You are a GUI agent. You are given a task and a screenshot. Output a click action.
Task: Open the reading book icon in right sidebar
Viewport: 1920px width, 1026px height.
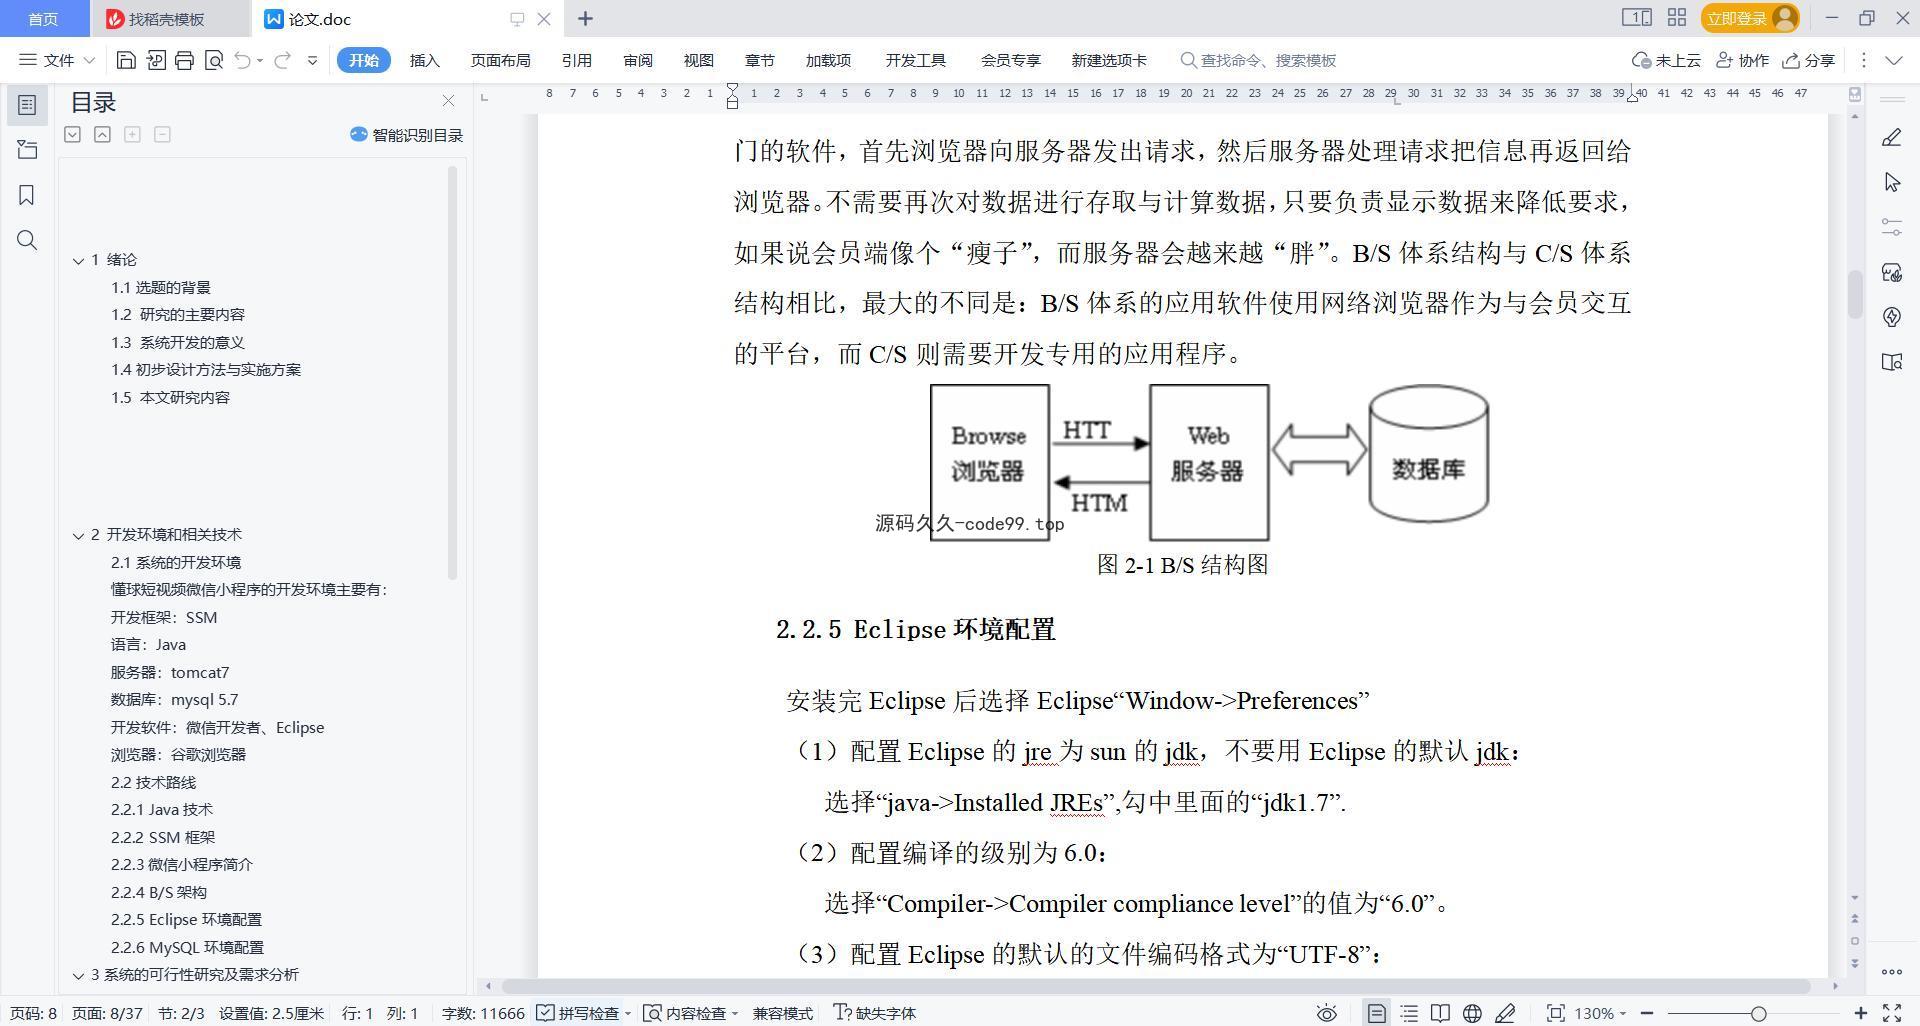[x=1891, y=362]
